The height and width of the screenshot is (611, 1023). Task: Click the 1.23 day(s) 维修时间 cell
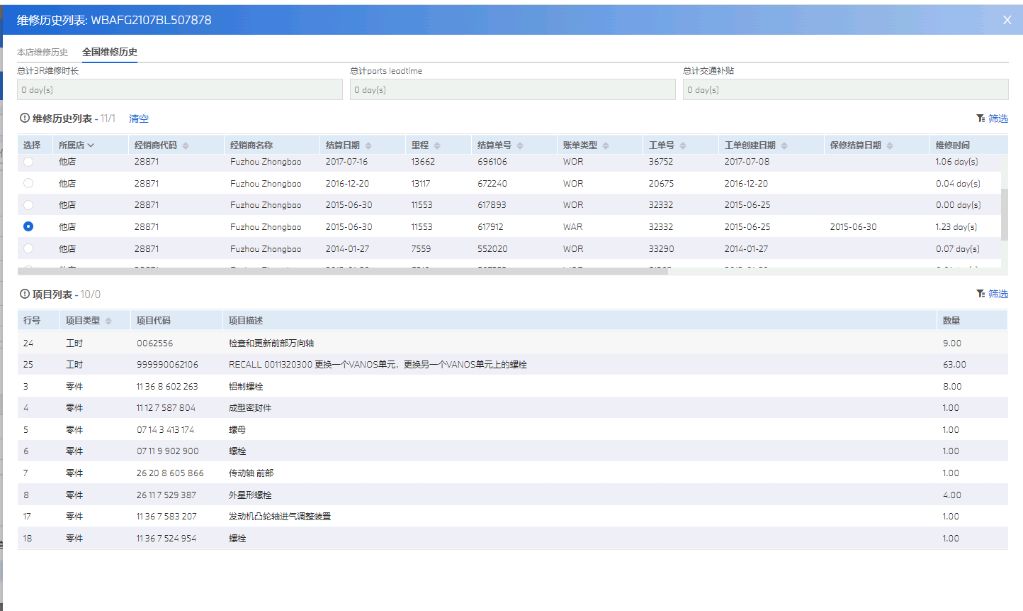pos(956,227)
